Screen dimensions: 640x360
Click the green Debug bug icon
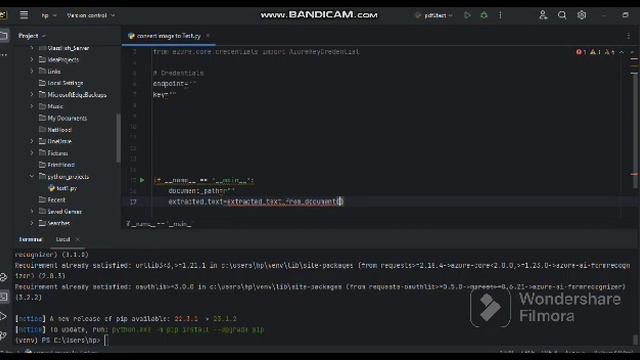484,16
